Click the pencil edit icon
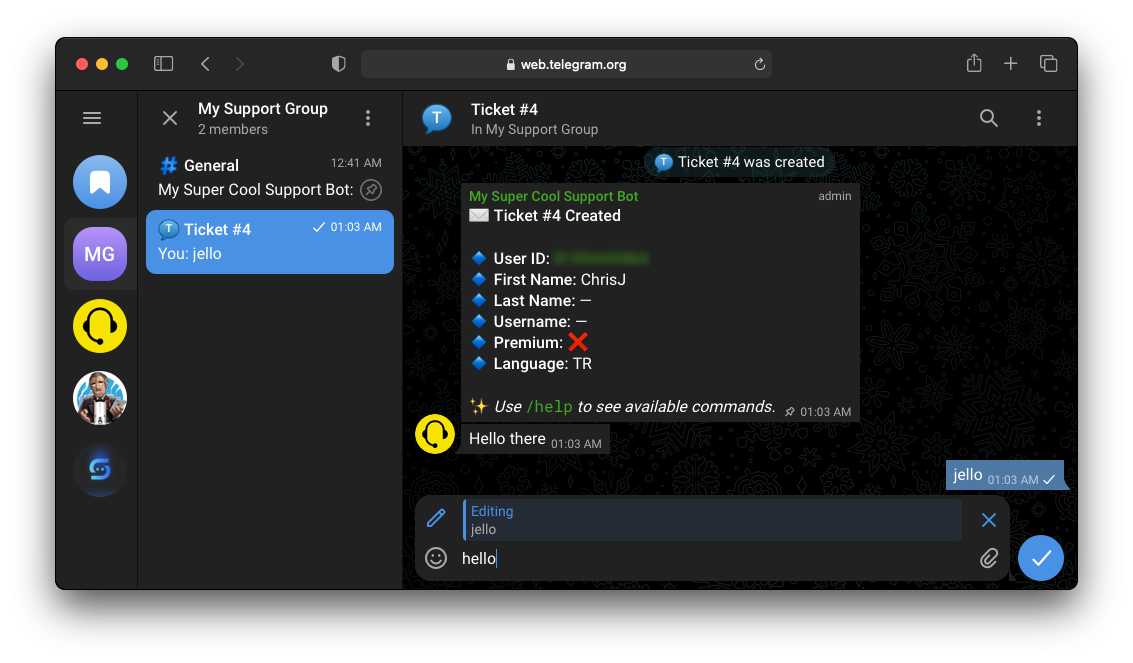Image resolution: width=1133 pixels, height=663 pixels. click(436, 518)
